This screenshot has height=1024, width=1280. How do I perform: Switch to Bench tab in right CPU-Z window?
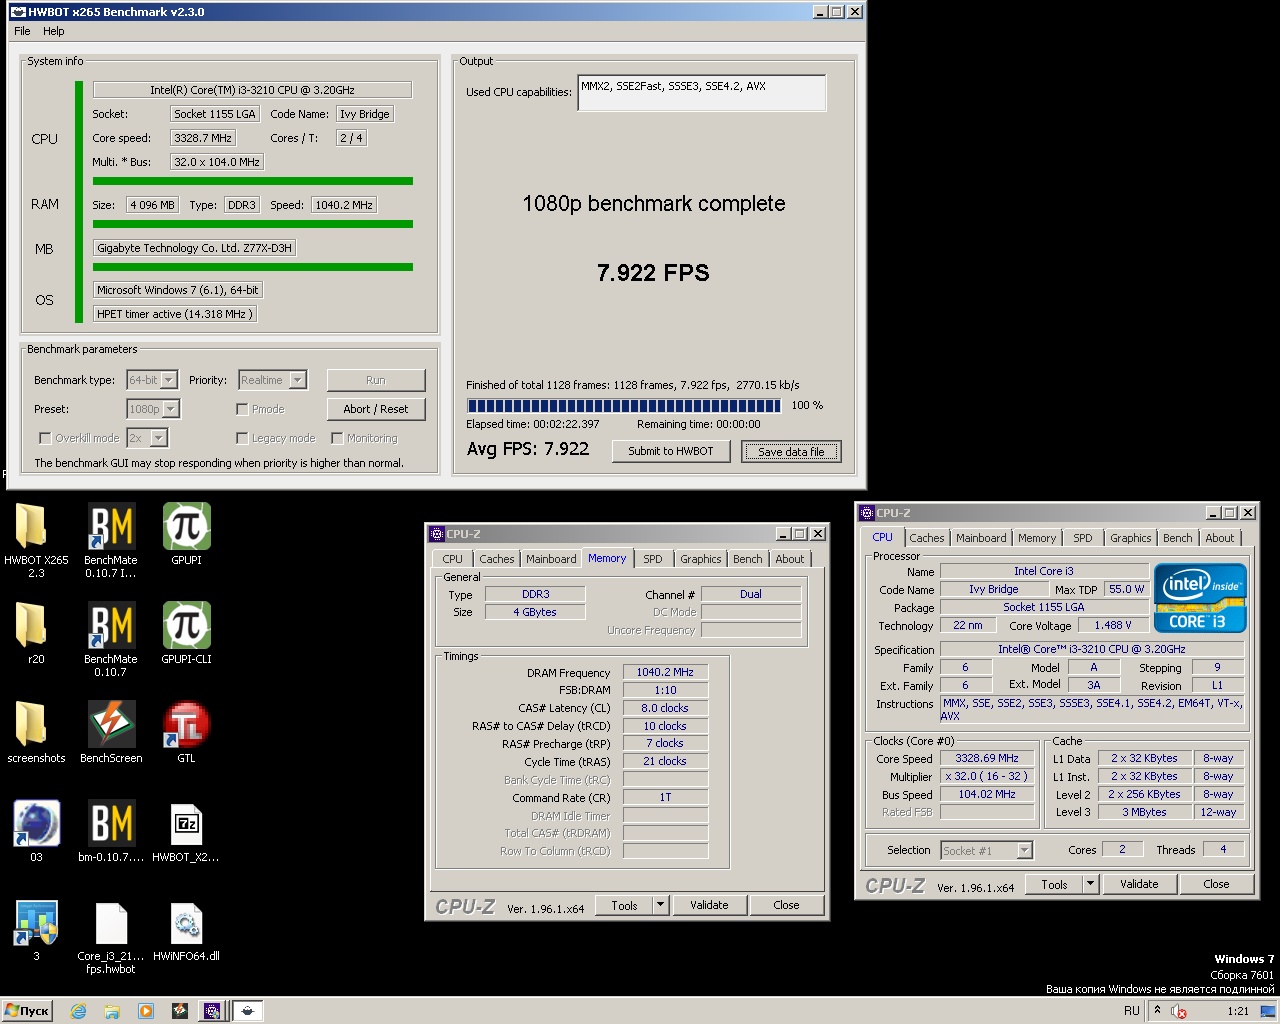[x=1177, y=538]
